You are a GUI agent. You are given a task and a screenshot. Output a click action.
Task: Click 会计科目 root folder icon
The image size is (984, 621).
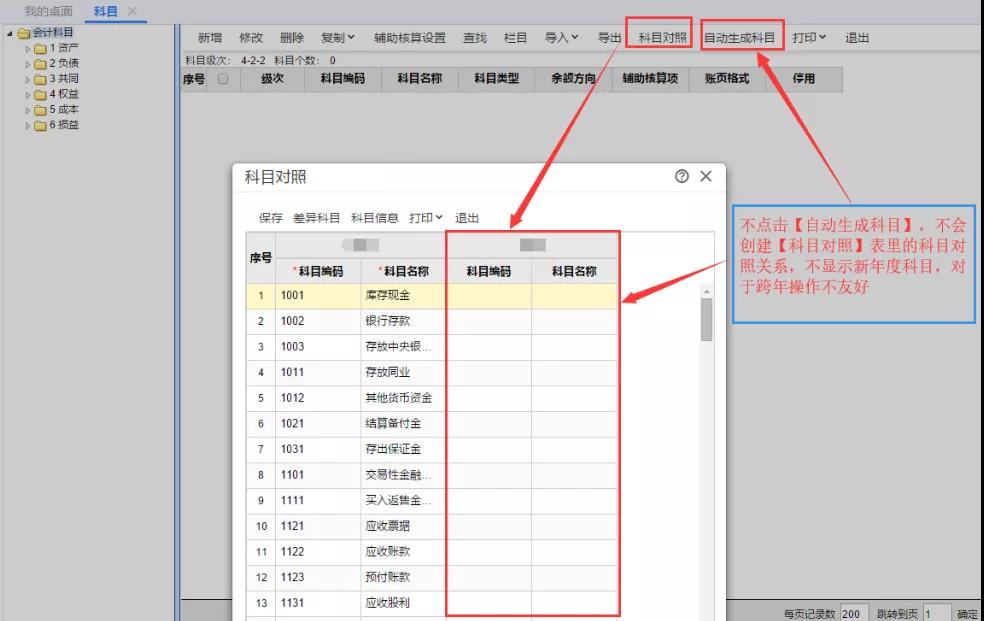24,33
